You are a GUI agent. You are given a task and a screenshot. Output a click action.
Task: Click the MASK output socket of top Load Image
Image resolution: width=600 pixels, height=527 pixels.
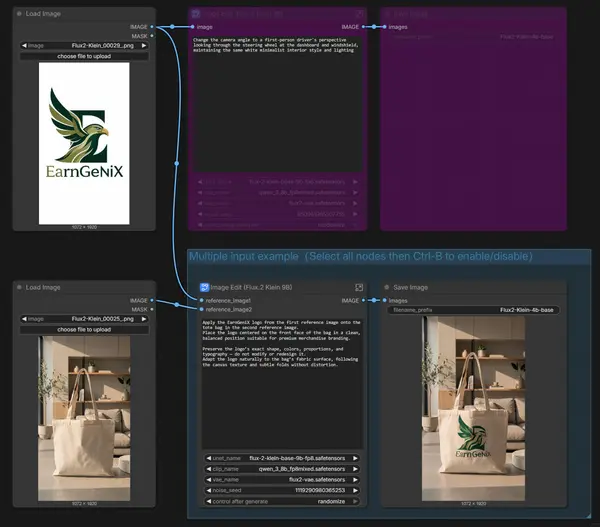[152, 36]
